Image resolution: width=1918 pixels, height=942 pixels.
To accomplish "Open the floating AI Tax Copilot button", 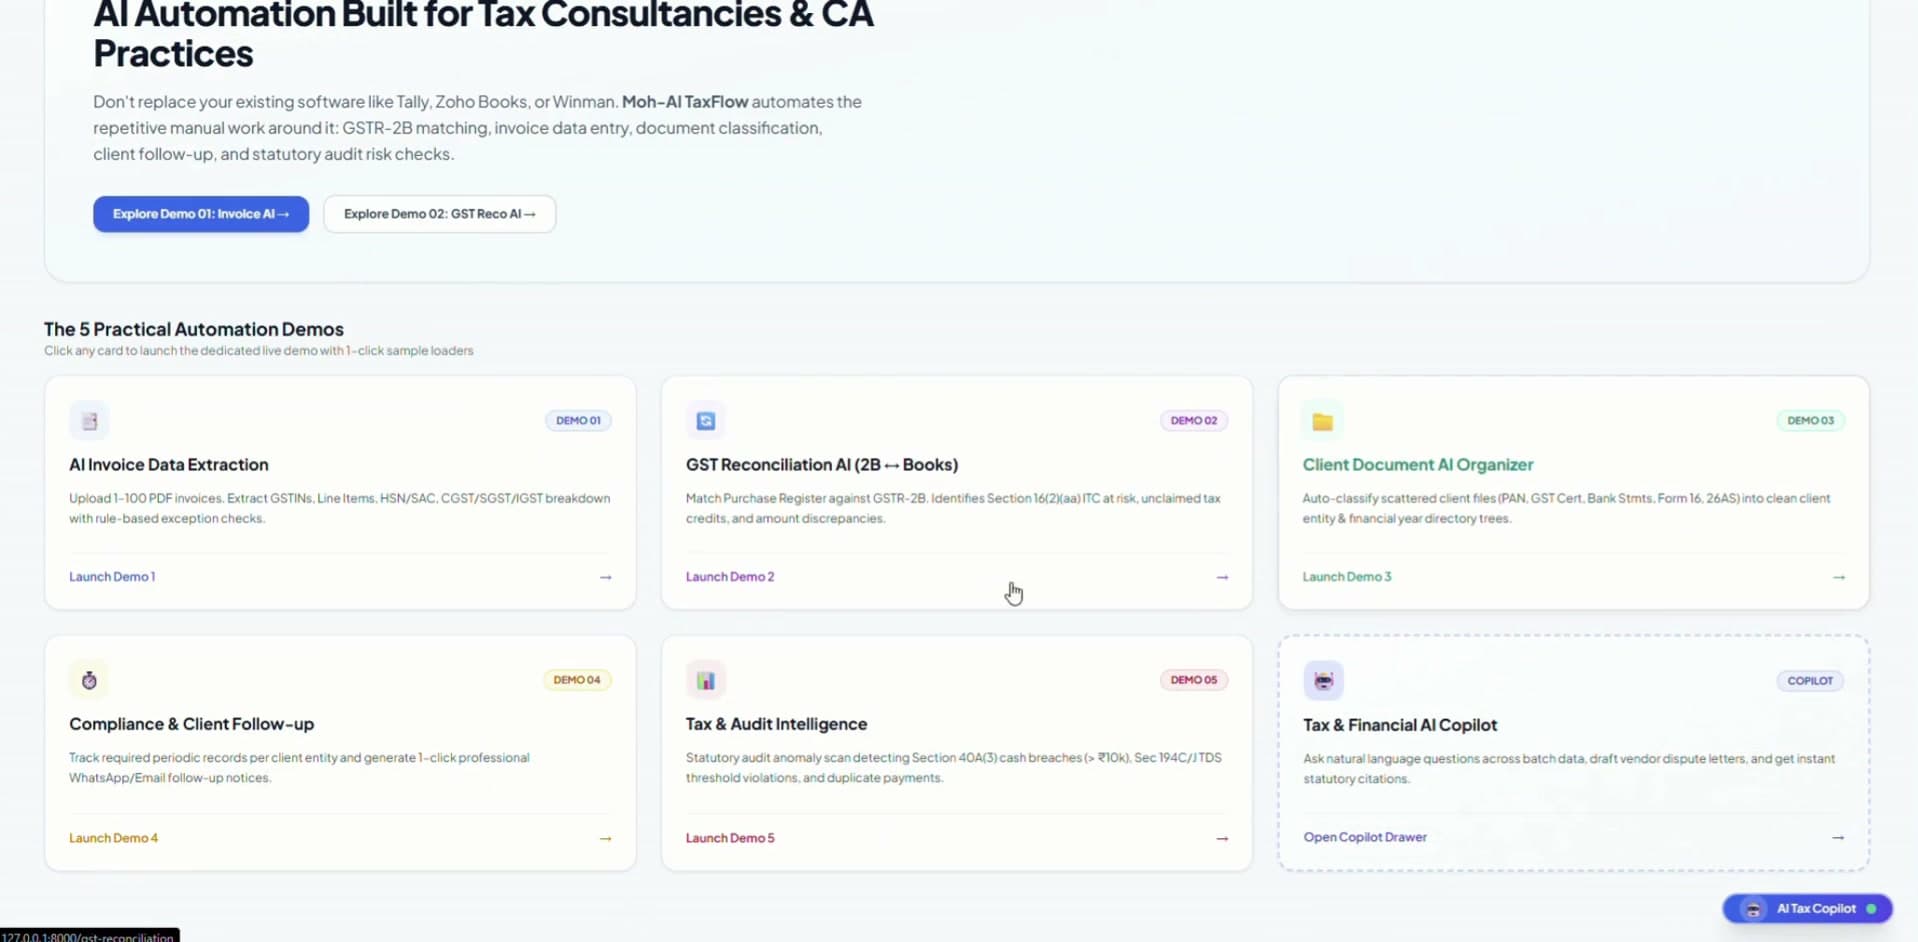I will click(1807, 908).
